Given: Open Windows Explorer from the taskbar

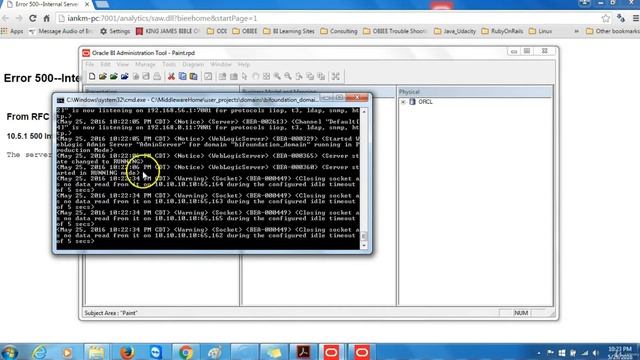Looking at the screenshot, I should click(x=96, y=352).
